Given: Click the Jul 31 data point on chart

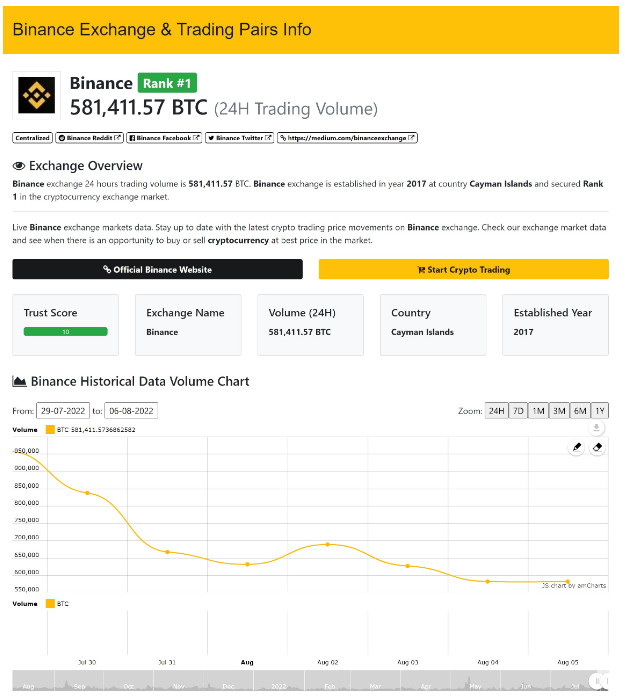Looking at the screenshot, I should 168,552.
